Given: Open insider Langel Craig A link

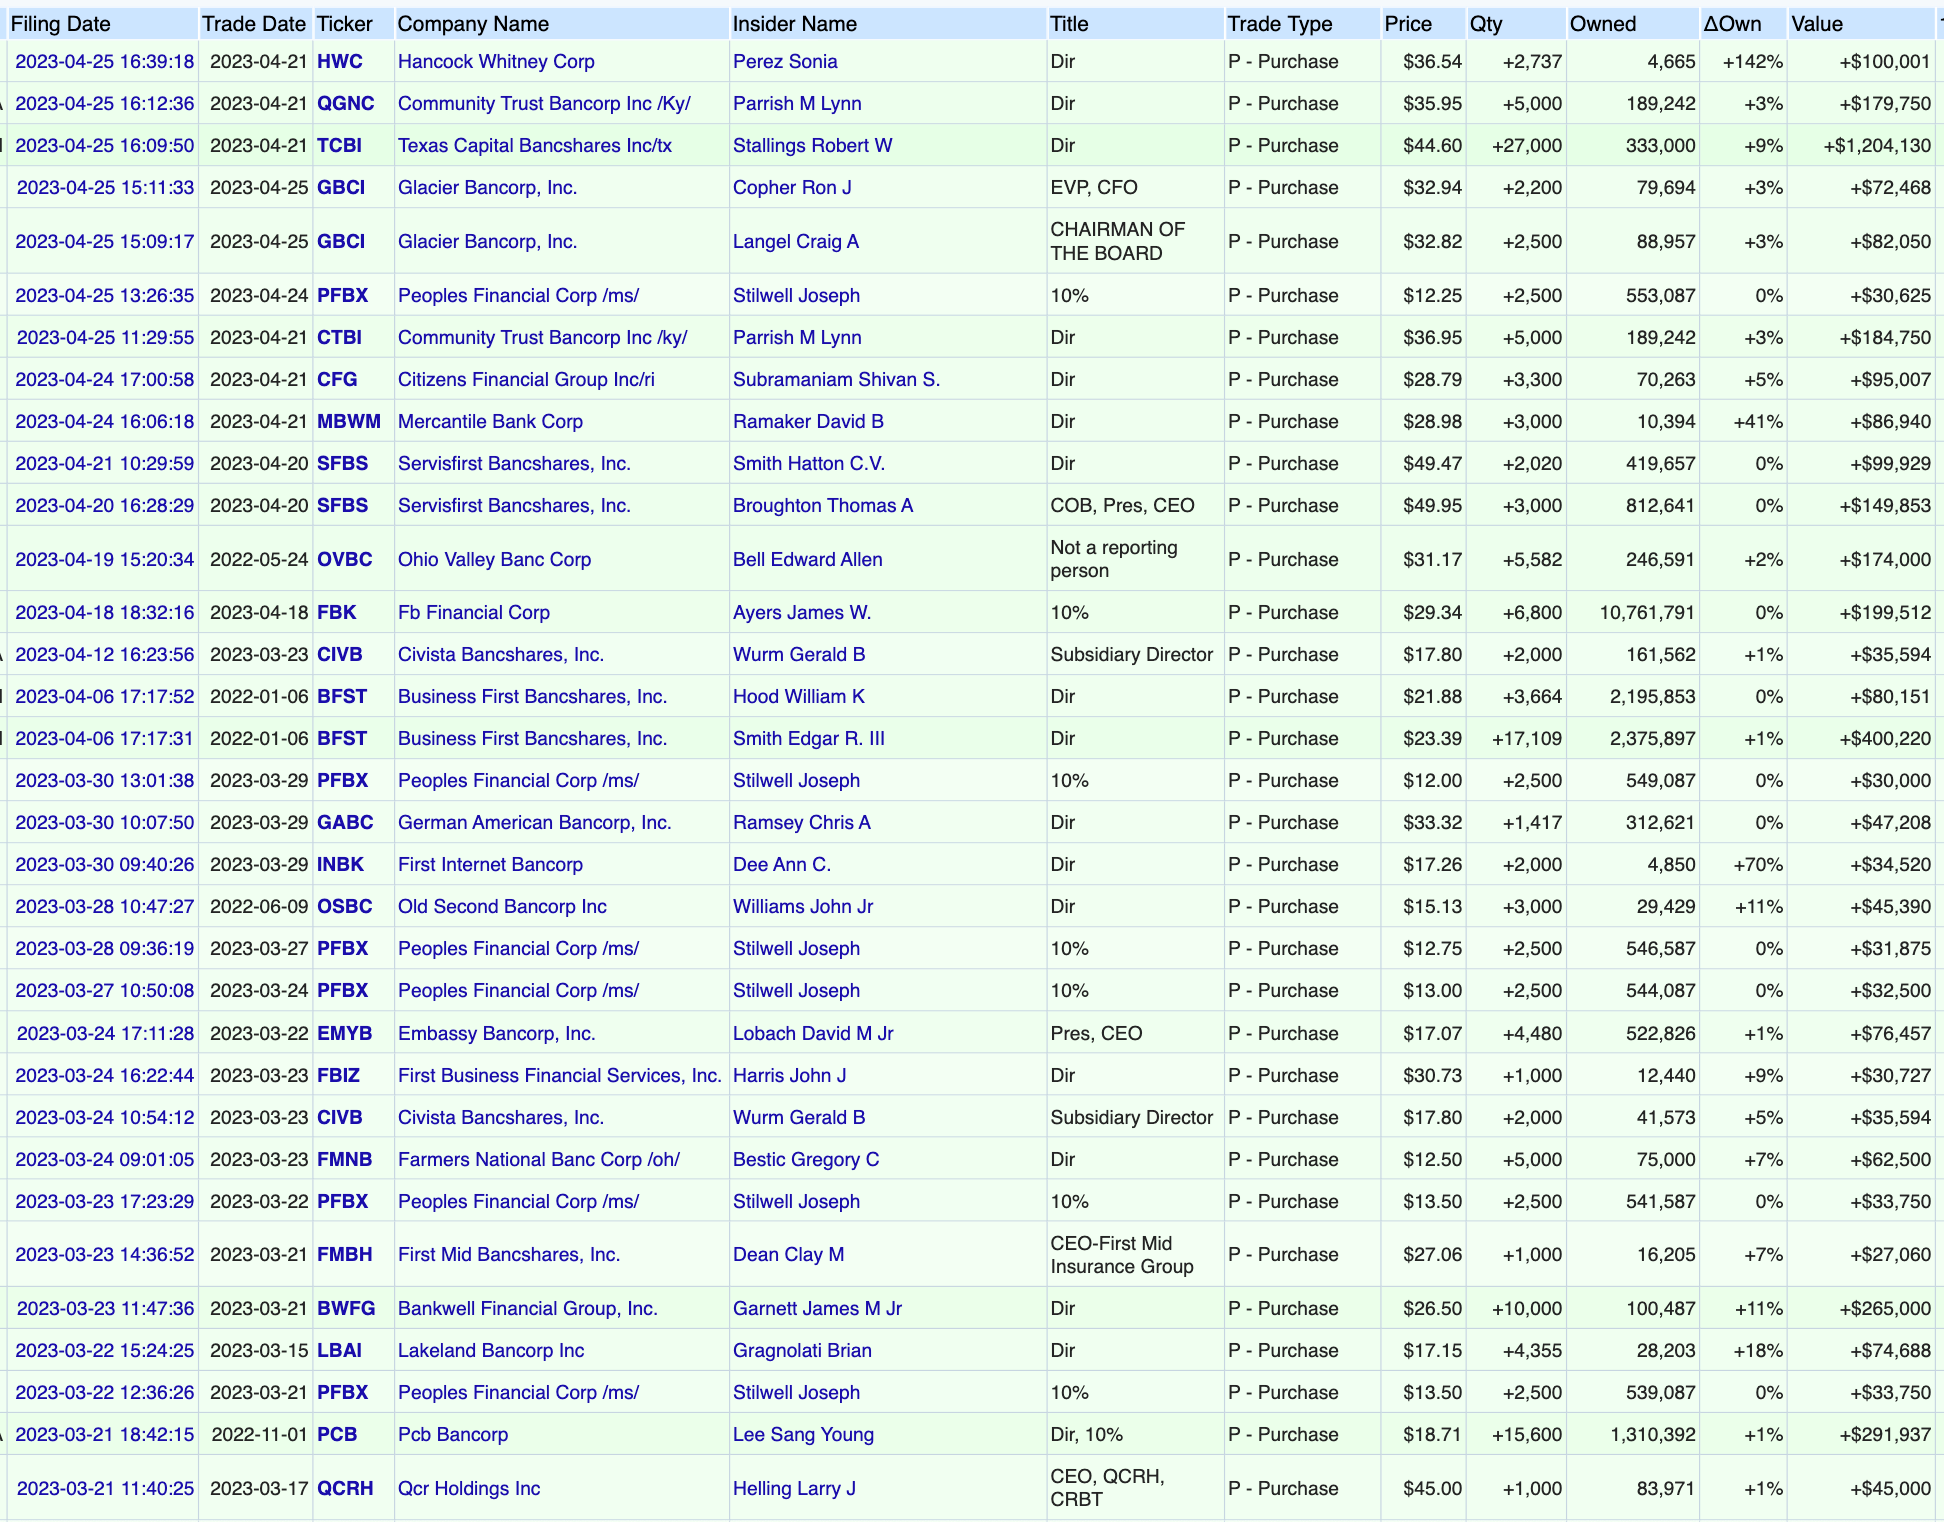Looking at the screenshot, I should pos(796,242).
